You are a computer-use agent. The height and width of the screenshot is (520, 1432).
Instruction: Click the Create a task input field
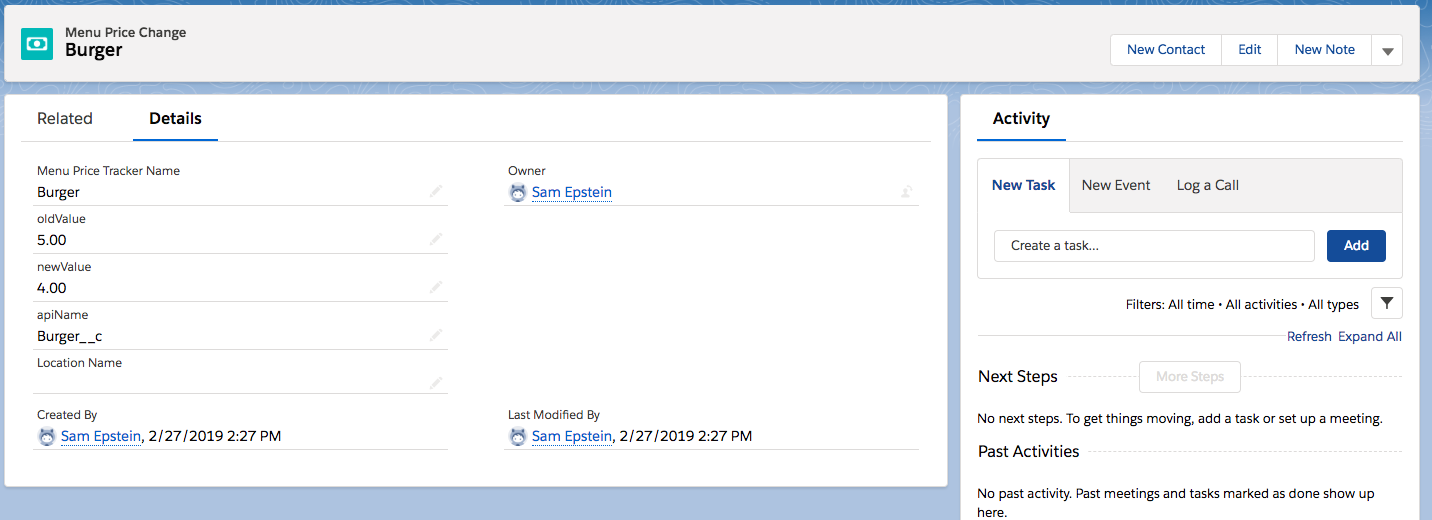(1154, 246)
